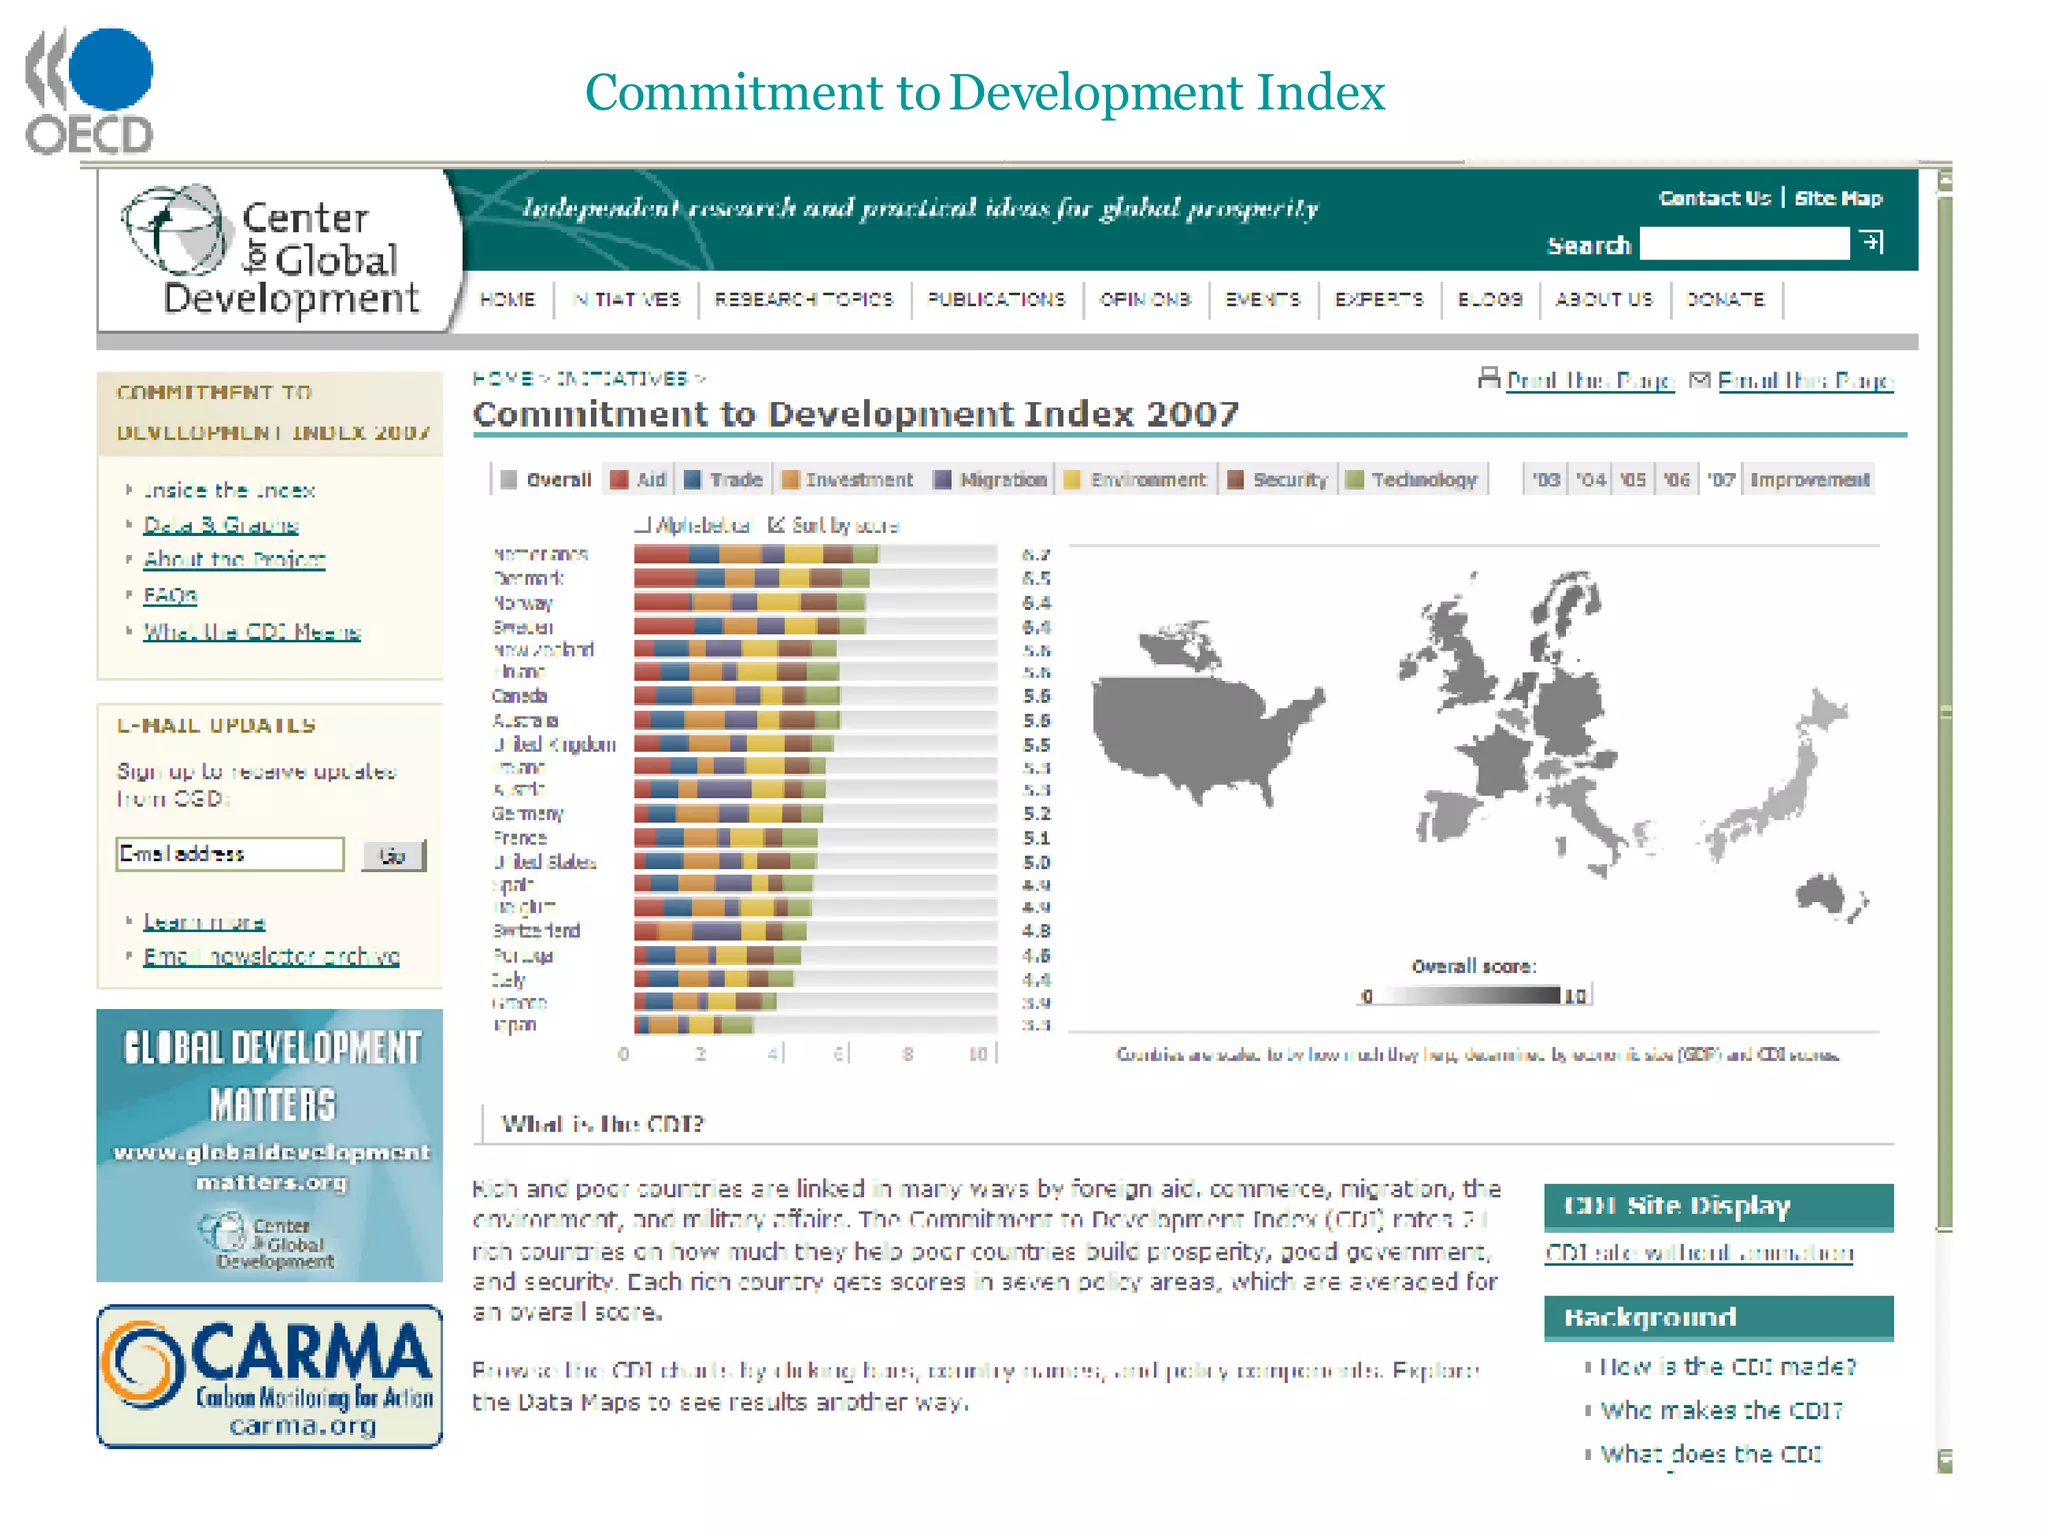The height and width of the screenshot is (1536, 2048).
Task: Click the email envelope icon
Action: [x=1700, y=379]
